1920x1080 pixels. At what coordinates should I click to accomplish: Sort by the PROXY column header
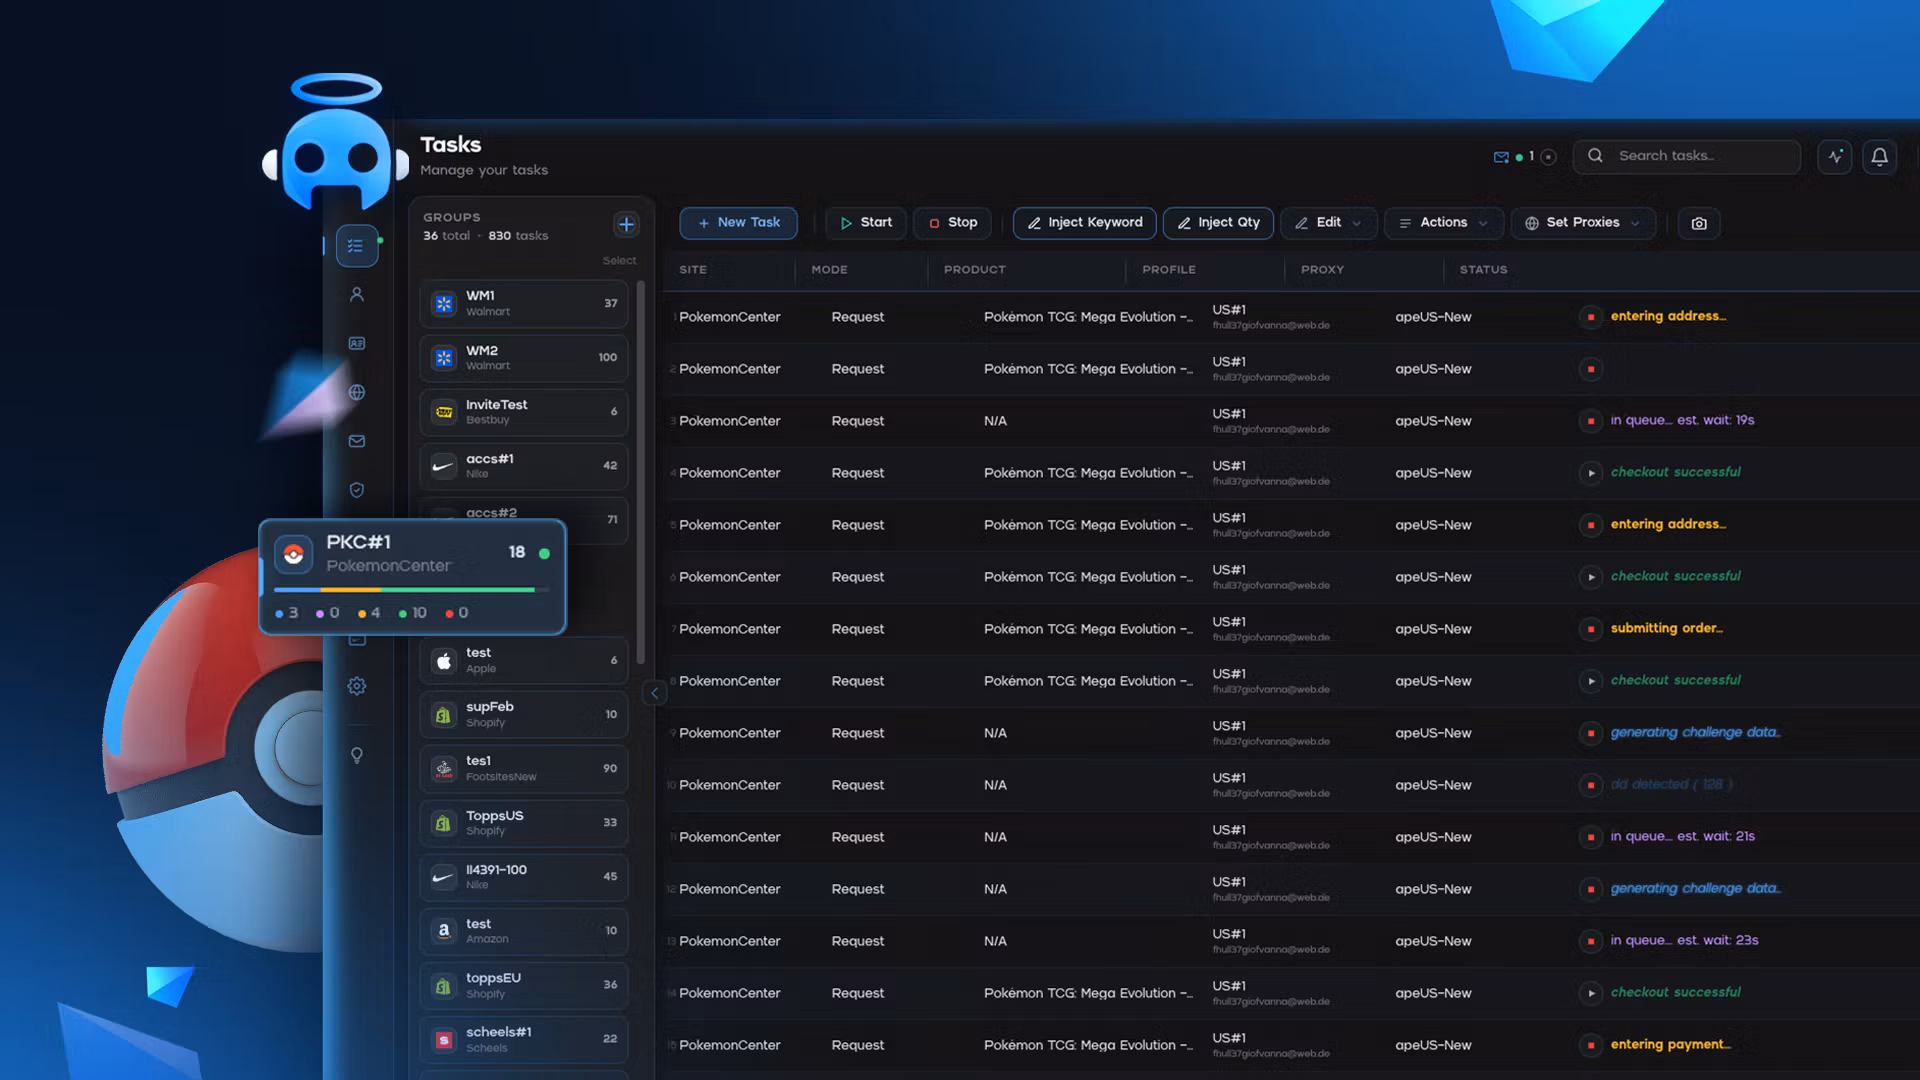click(x=1322, y=270)
